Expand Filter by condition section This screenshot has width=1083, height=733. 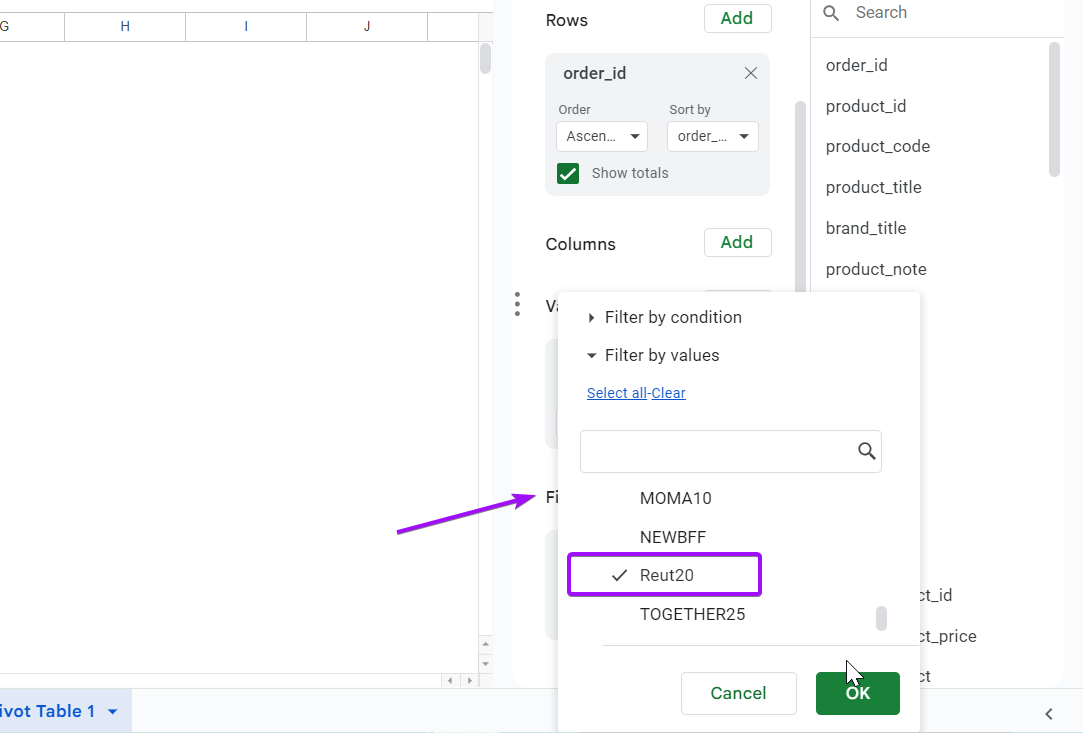click(664, 317)
